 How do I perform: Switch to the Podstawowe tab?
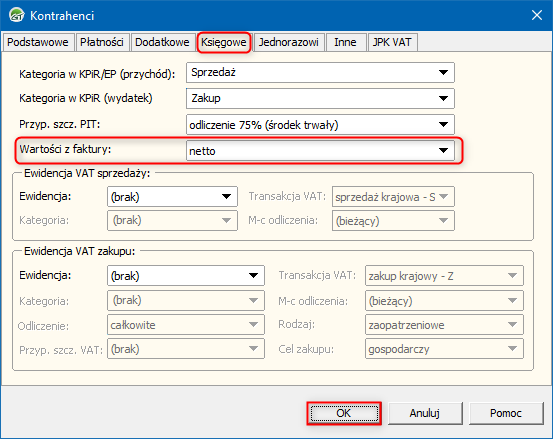click(x=38, y=42)
